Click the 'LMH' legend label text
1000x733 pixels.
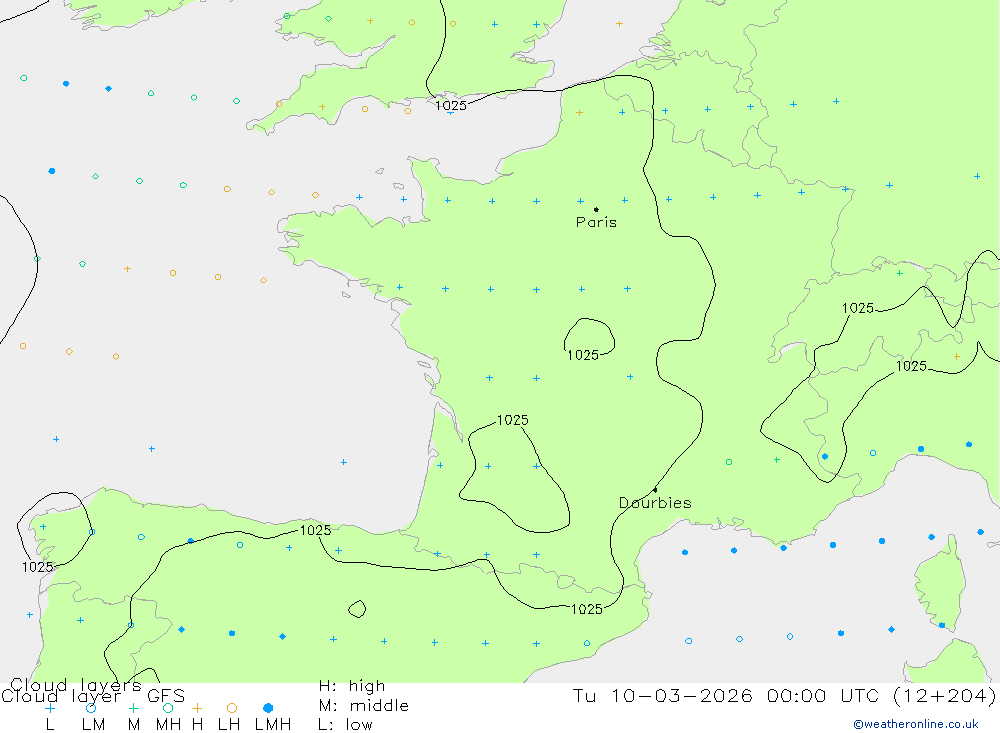[273, 725]
